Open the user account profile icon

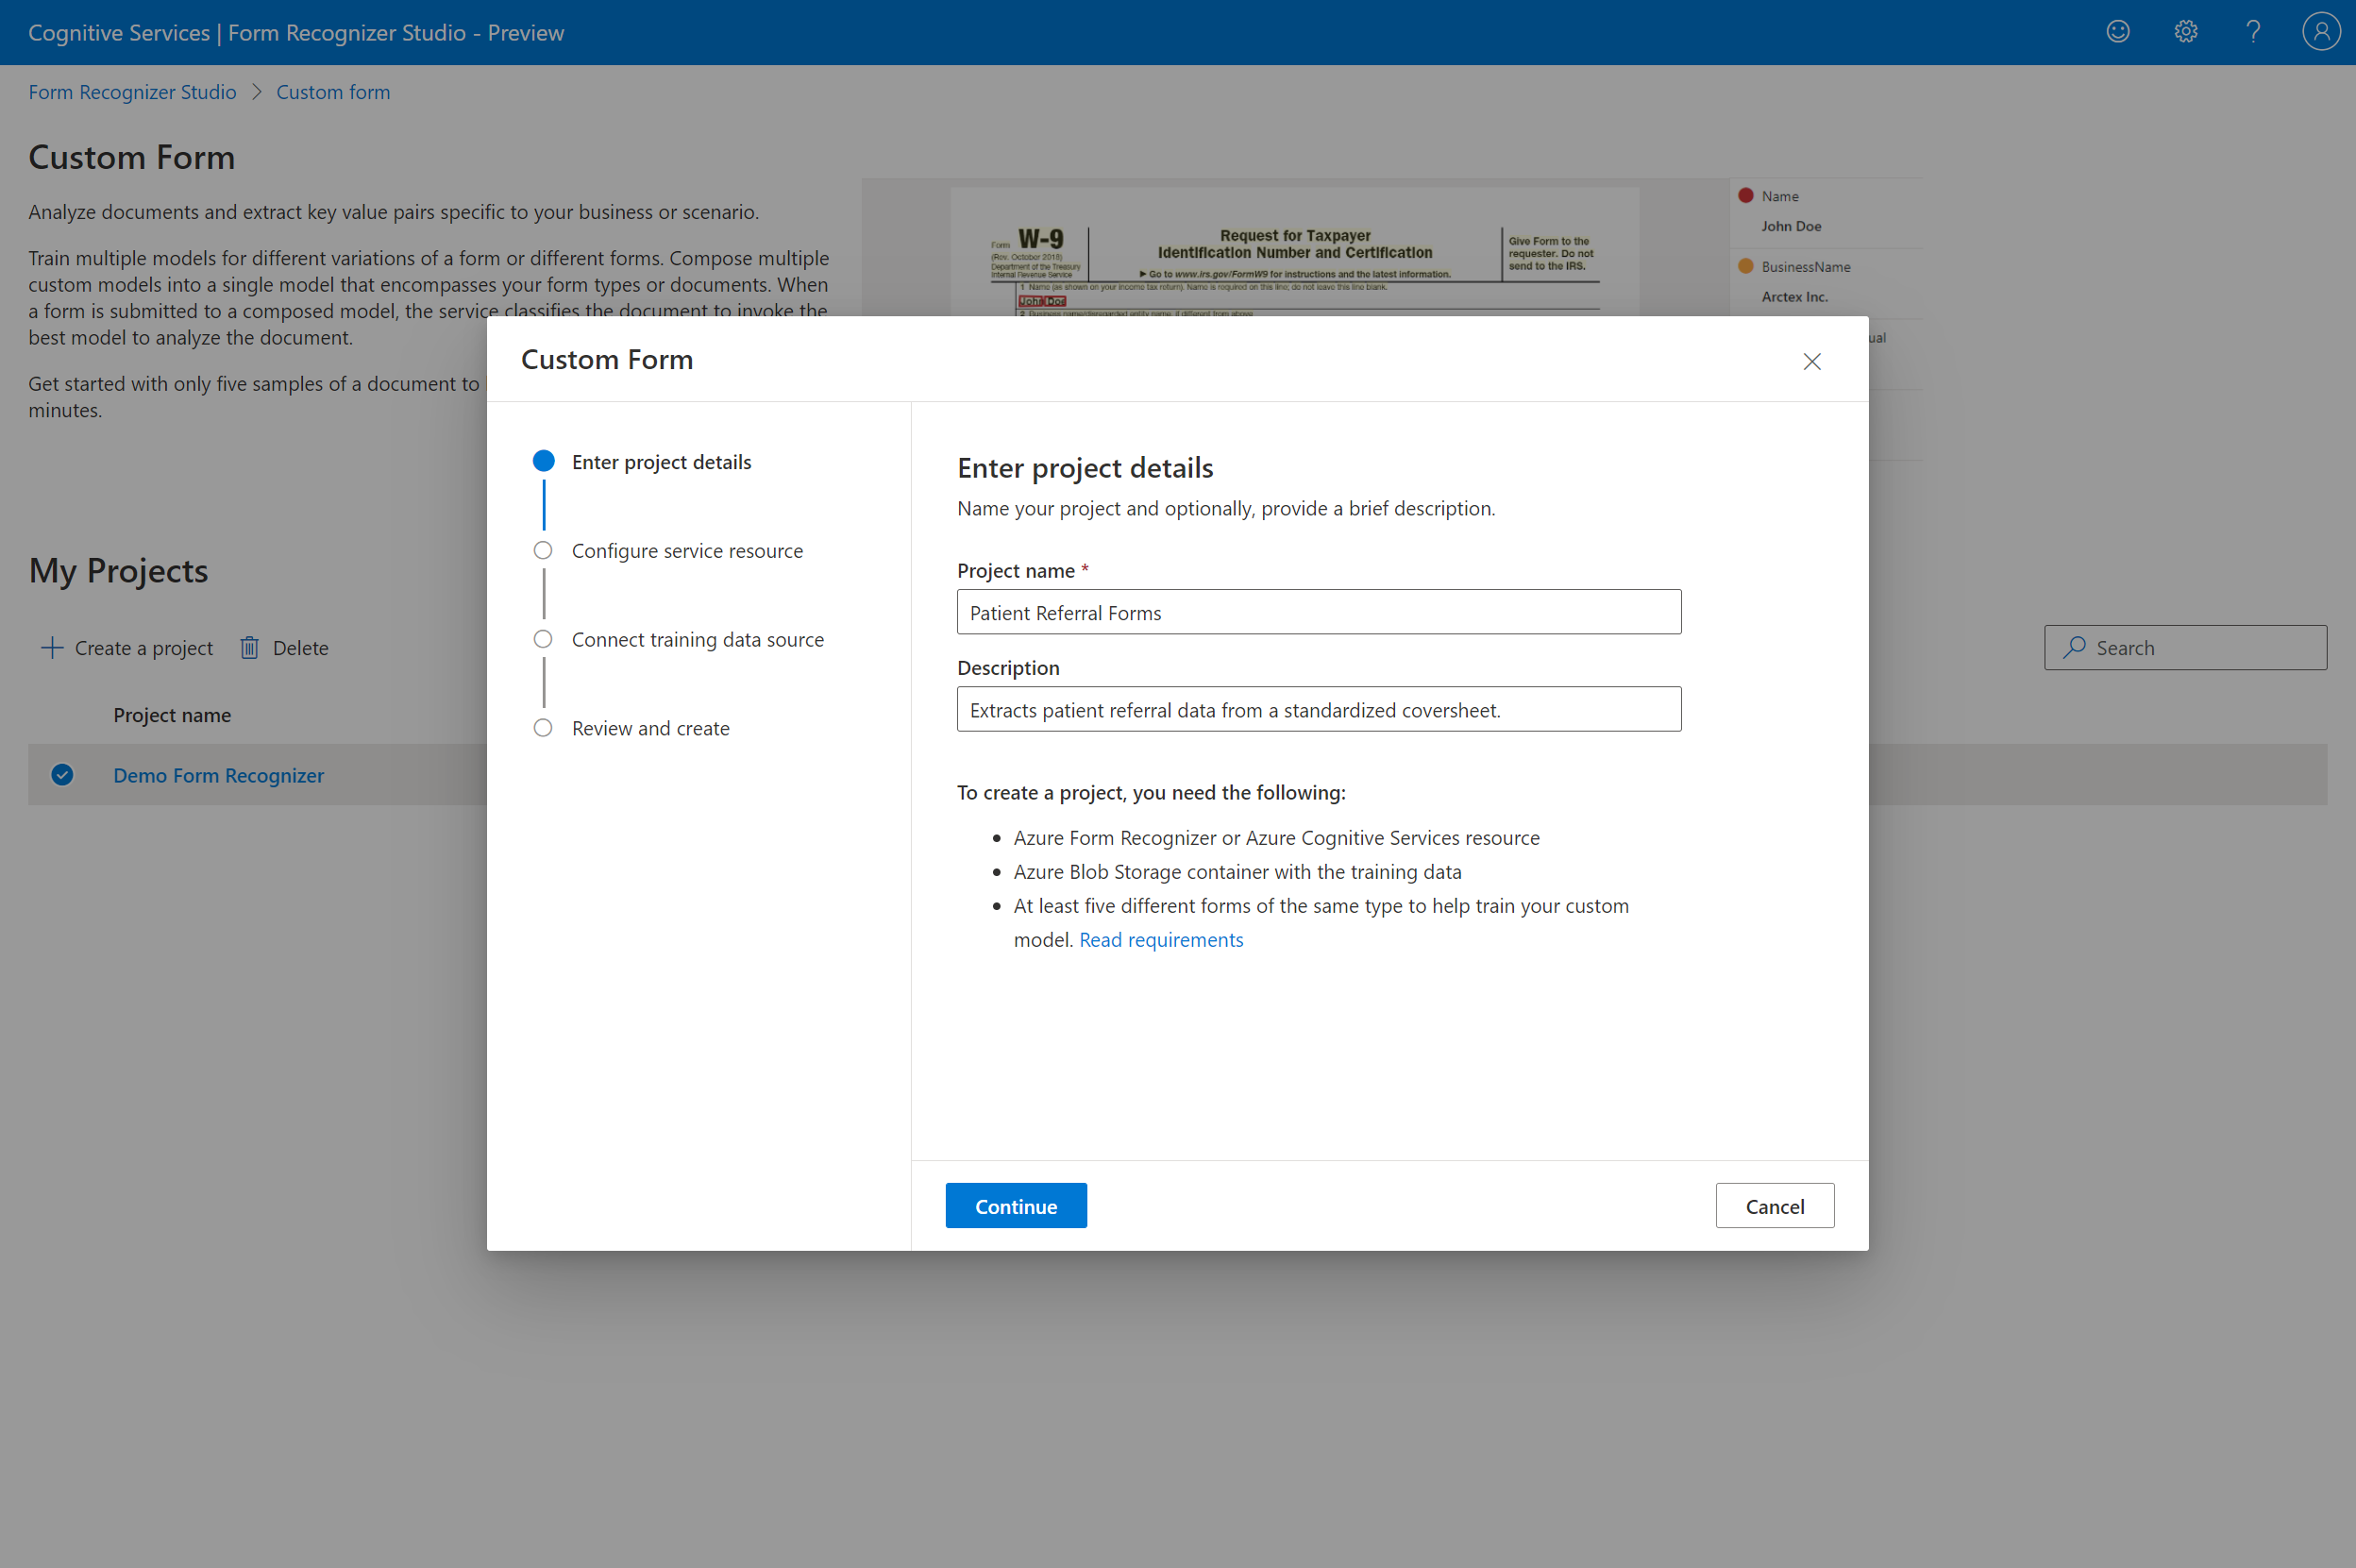2320,32
